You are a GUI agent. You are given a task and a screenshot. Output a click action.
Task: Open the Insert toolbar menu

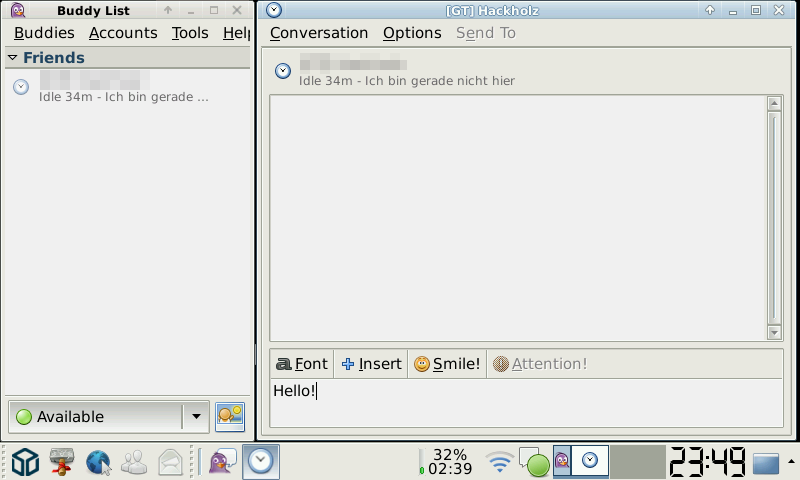coord(371,364)
